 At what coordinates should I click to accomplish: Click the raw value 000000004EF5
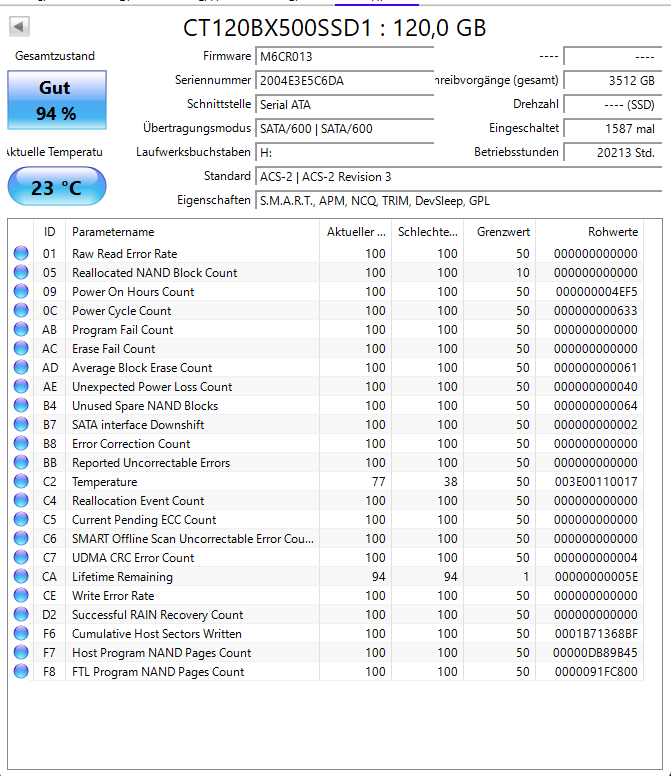click(596, 291)
